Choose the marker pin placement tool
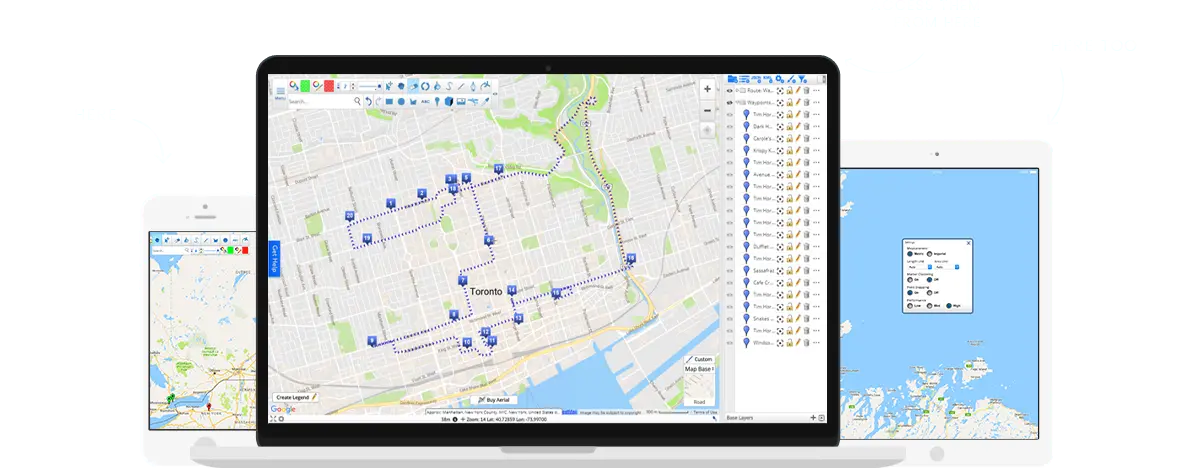Viewport: 1196px width, 468px height. (437, 101)
